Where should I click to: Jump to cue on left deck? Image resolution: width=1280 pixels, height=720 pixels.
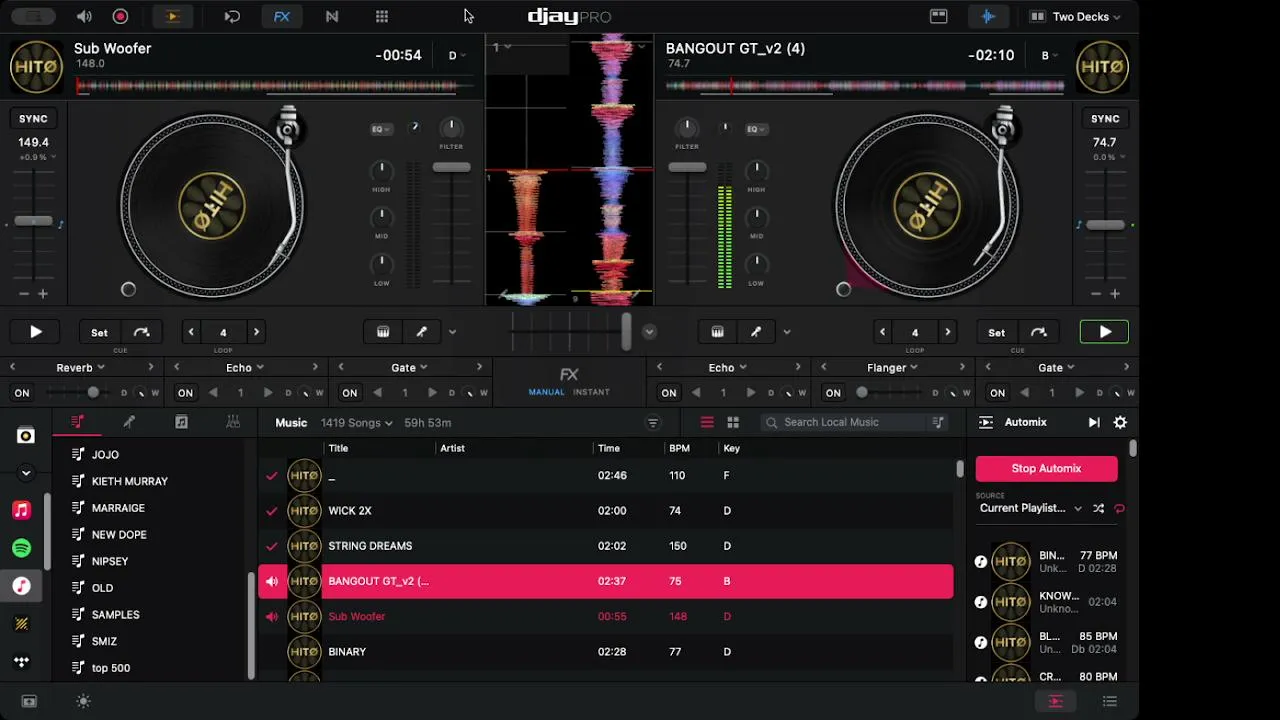click(x=141, y=332)
